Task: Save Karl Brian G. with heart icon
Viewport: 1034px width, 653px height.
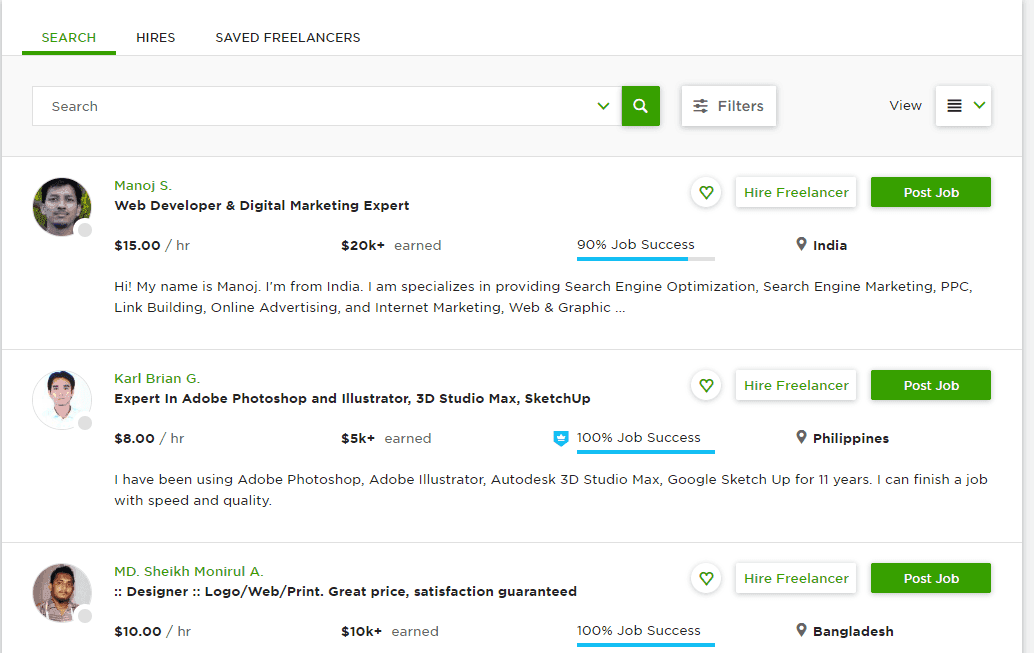Action: coord(706,385)
